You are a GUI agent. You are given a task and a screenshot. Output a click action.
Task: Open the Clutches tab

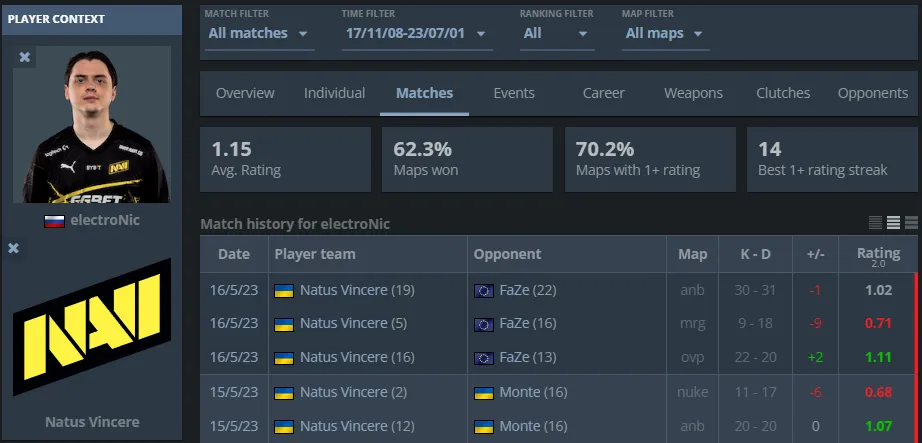point(783,93)
